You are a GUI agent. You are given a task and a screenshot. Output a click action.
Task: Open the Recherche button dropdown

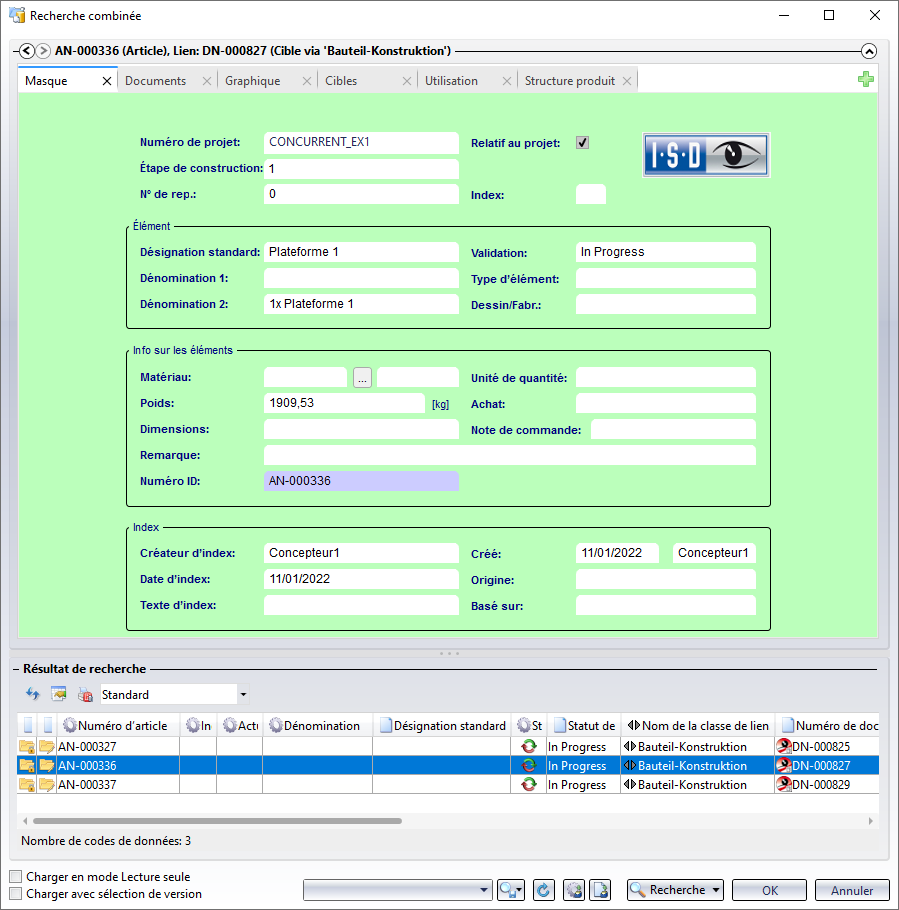click(716, 890)
